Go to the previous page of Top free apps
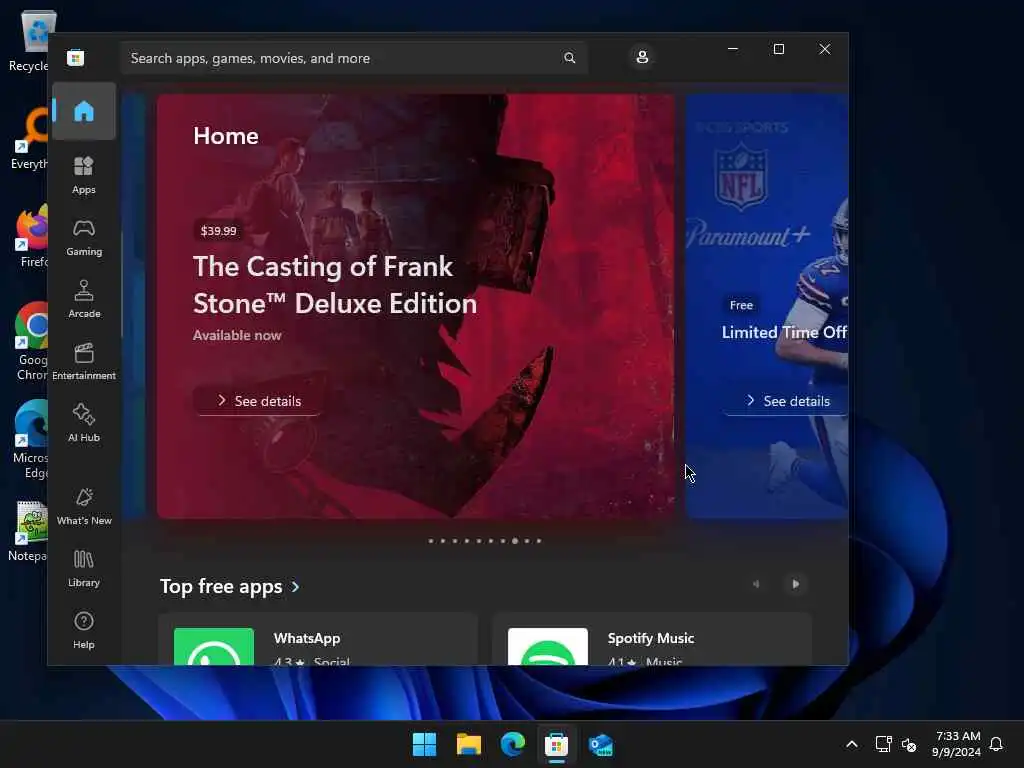 pyautogui.click(x=756, y=584)
